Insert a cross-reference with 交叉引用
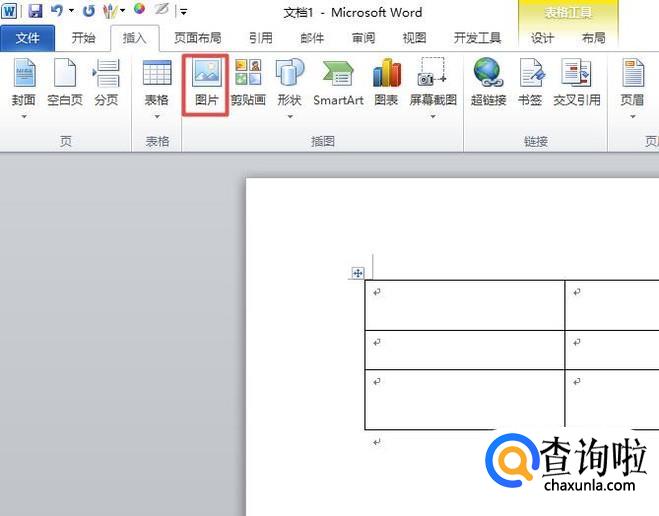The image size is (659, 516). pyautogui.click(x=577, y=82)
